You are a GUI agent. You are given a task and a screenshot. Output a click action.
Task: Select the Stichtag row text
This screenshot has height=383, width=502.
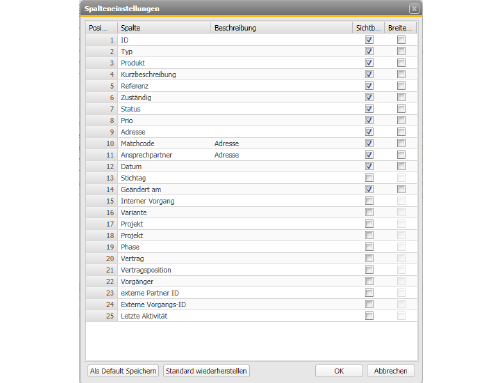(133, 178)
